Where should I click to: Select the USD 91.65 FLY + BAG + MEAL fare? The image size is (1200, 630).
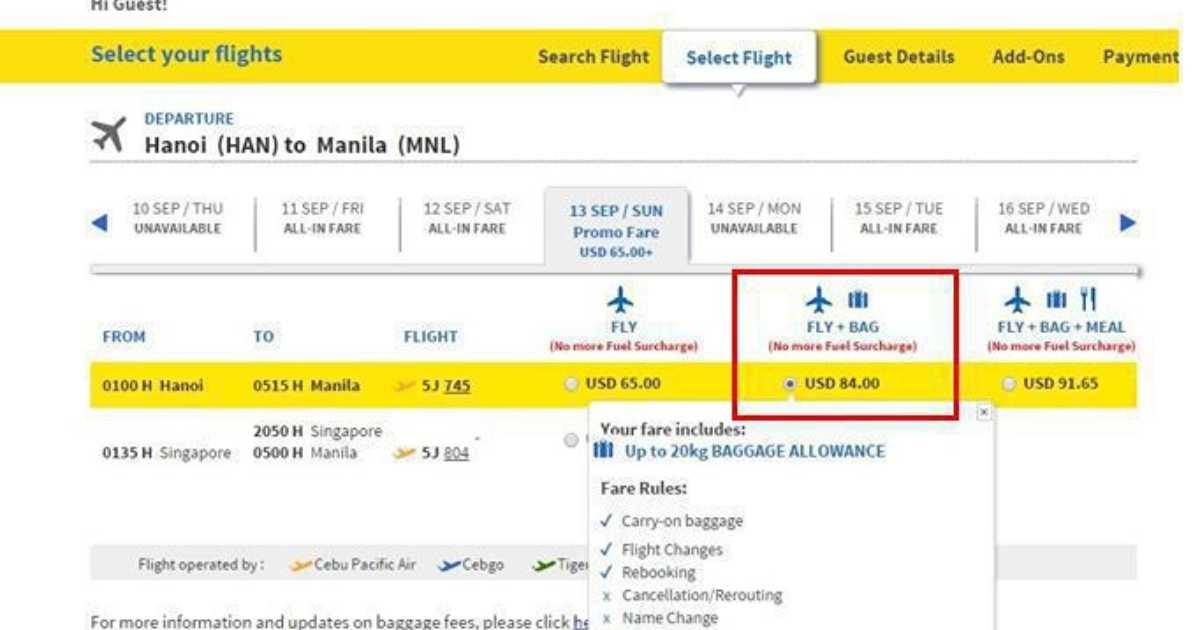click(1009, 384)
